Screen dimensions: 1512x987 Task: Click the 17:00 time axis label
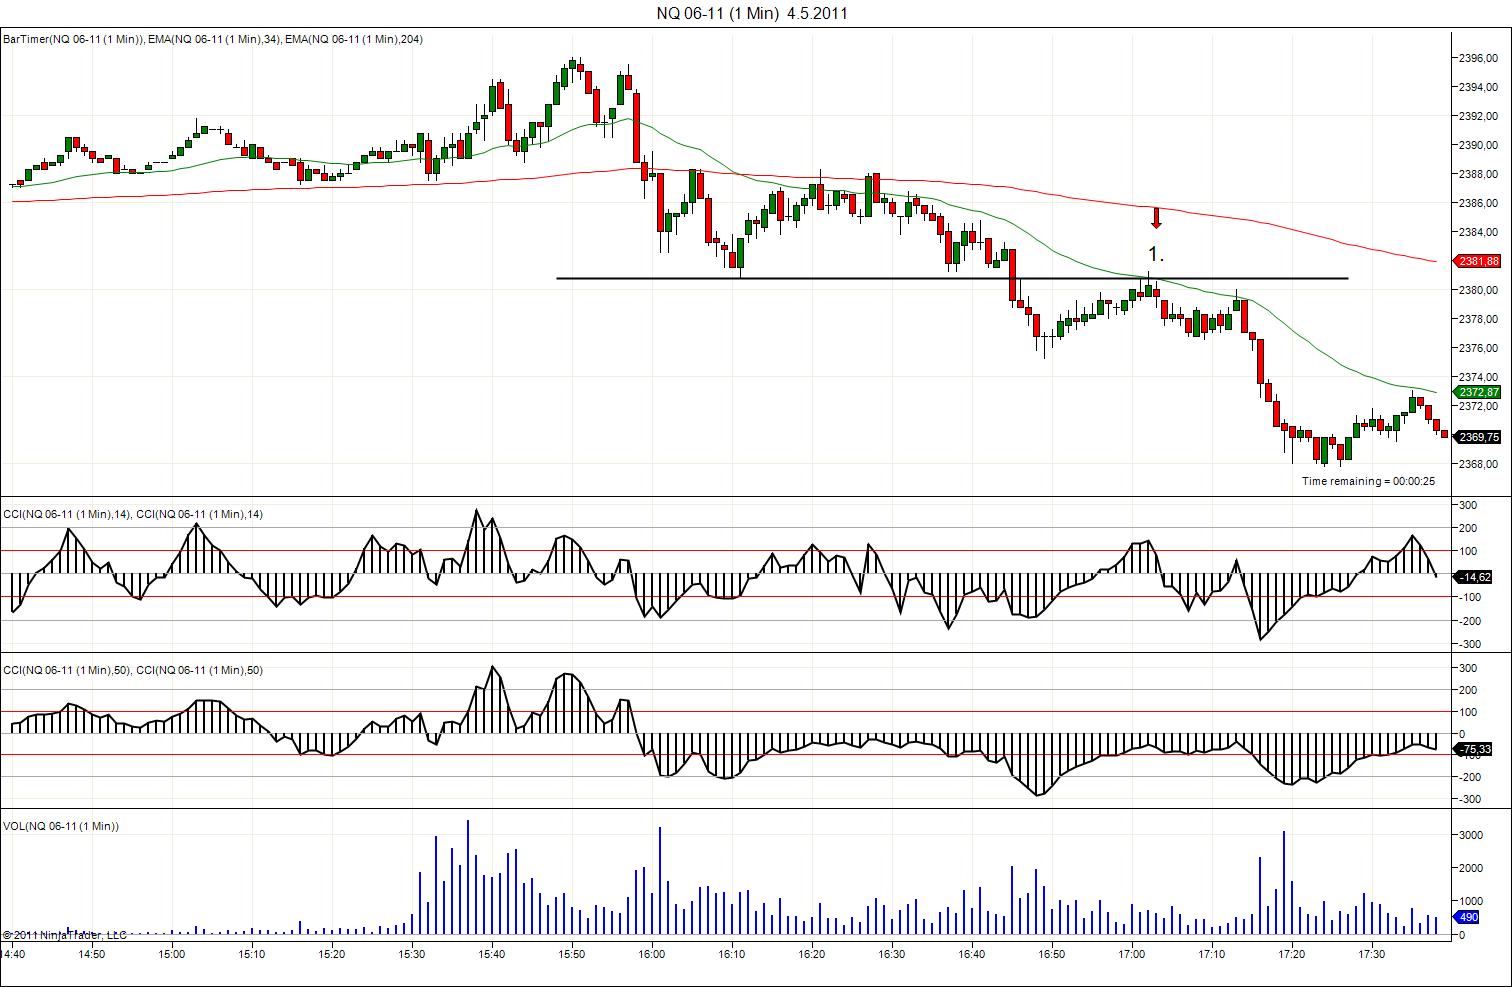pos(1131,954)
